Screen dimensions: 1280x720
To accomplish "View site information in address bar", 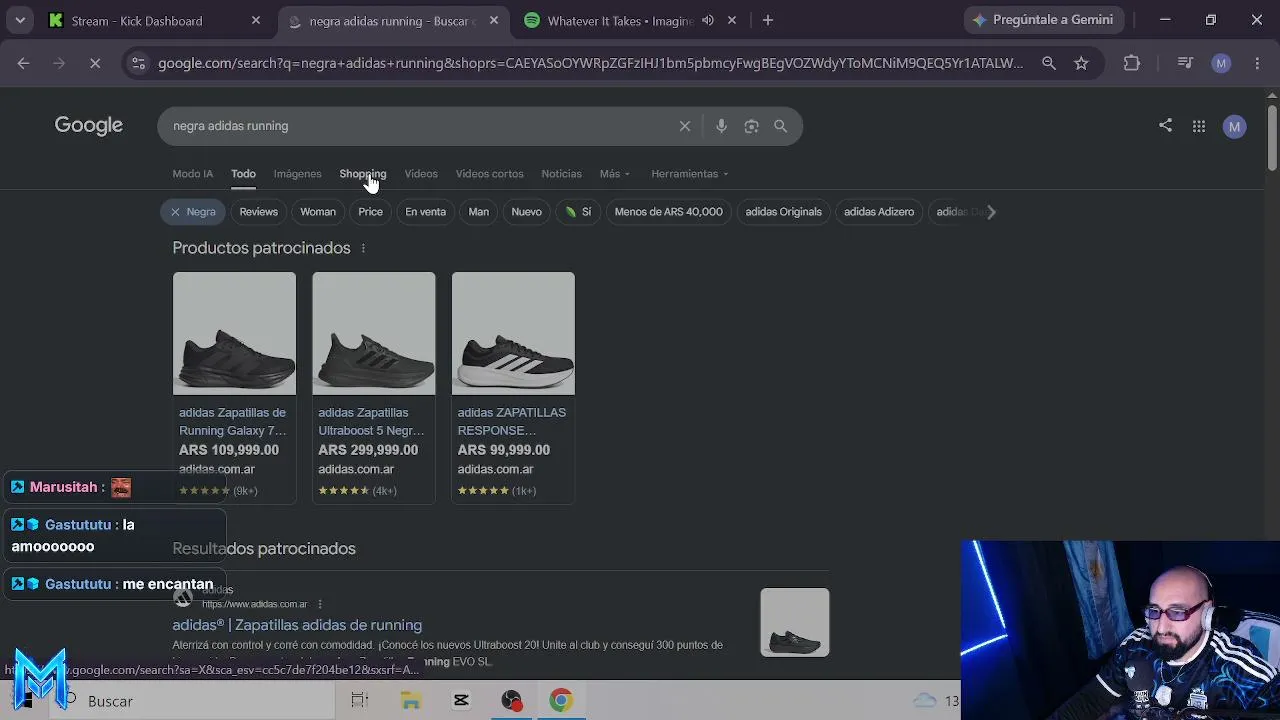I will click(138, 63).
